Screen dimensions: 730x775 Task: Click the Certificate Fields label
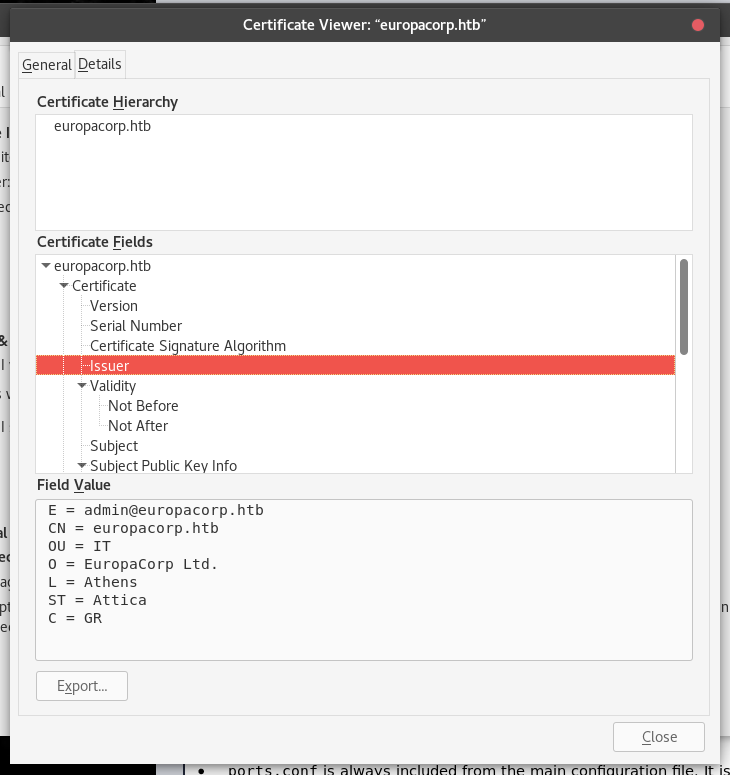pos(95,242)
